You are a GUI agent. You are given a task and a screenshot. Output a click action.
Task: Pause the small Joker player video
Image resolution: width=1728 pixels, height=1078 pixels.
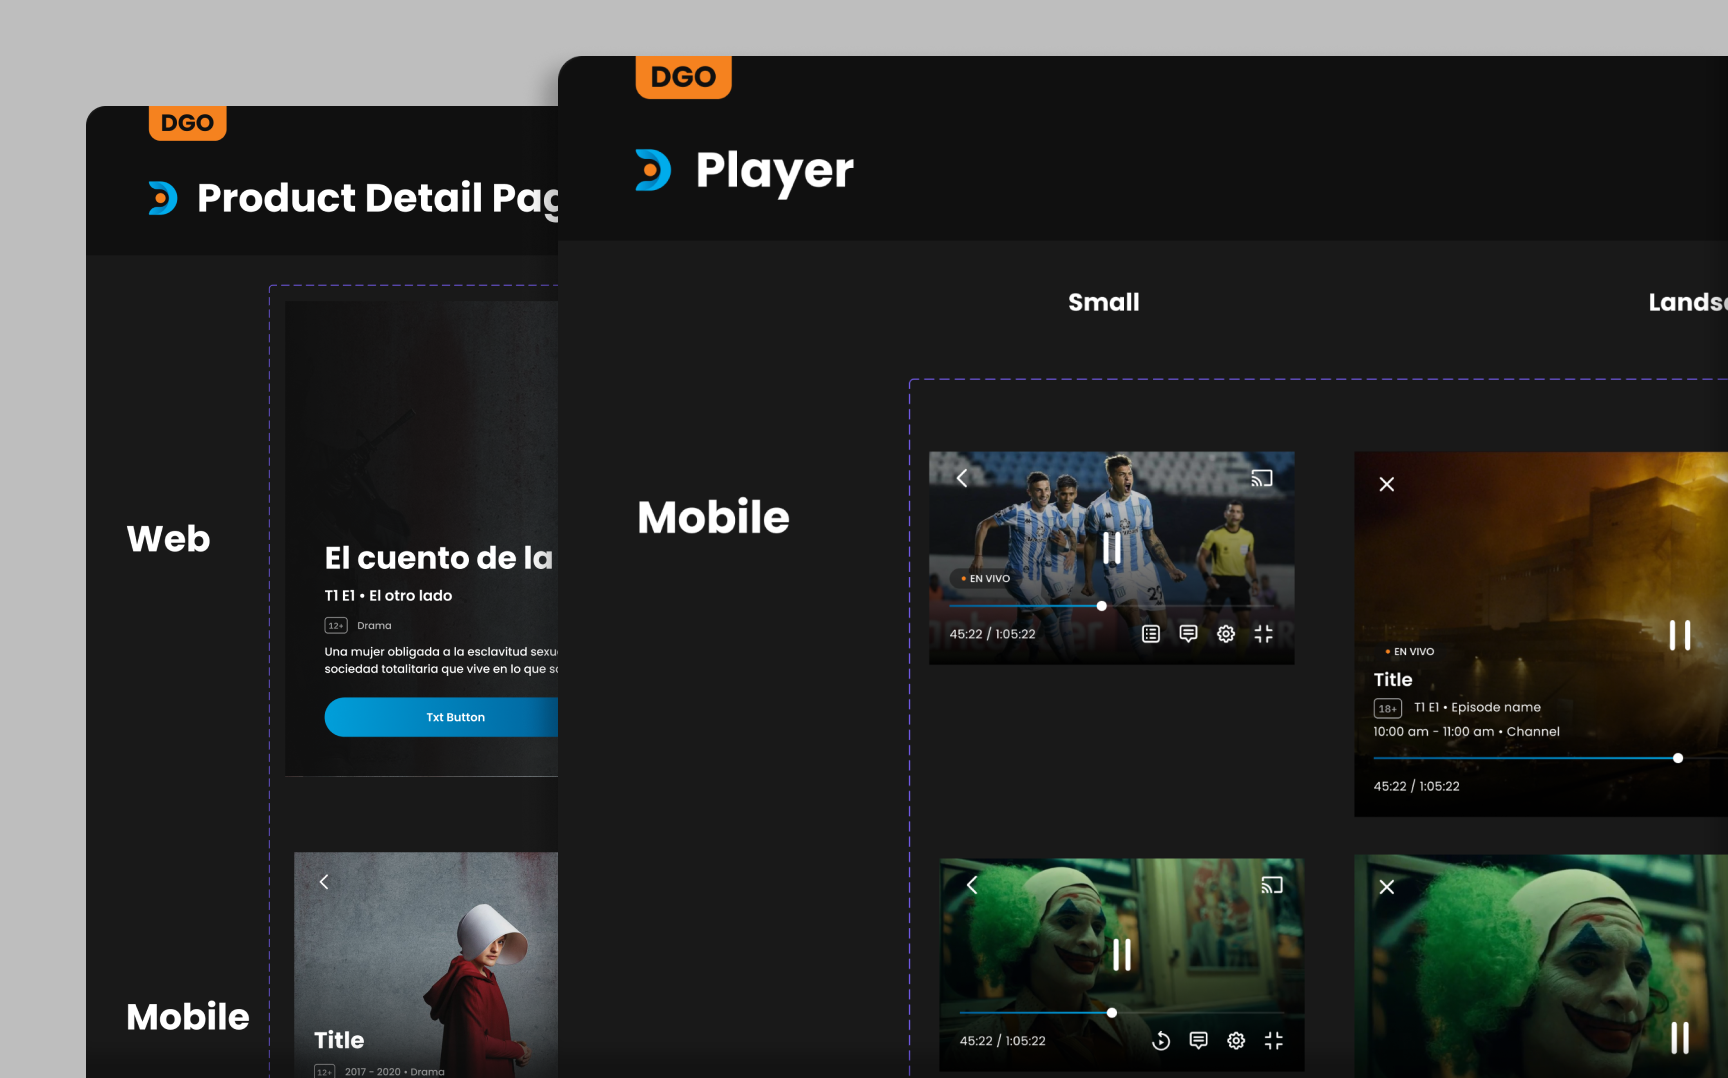click(1122, 954)
